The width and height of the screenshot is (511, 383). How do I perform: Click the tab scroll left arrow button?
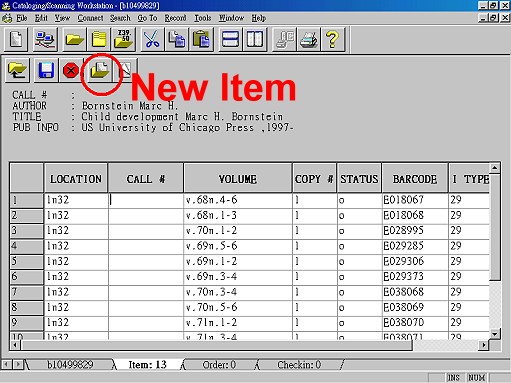pos(7,365)
